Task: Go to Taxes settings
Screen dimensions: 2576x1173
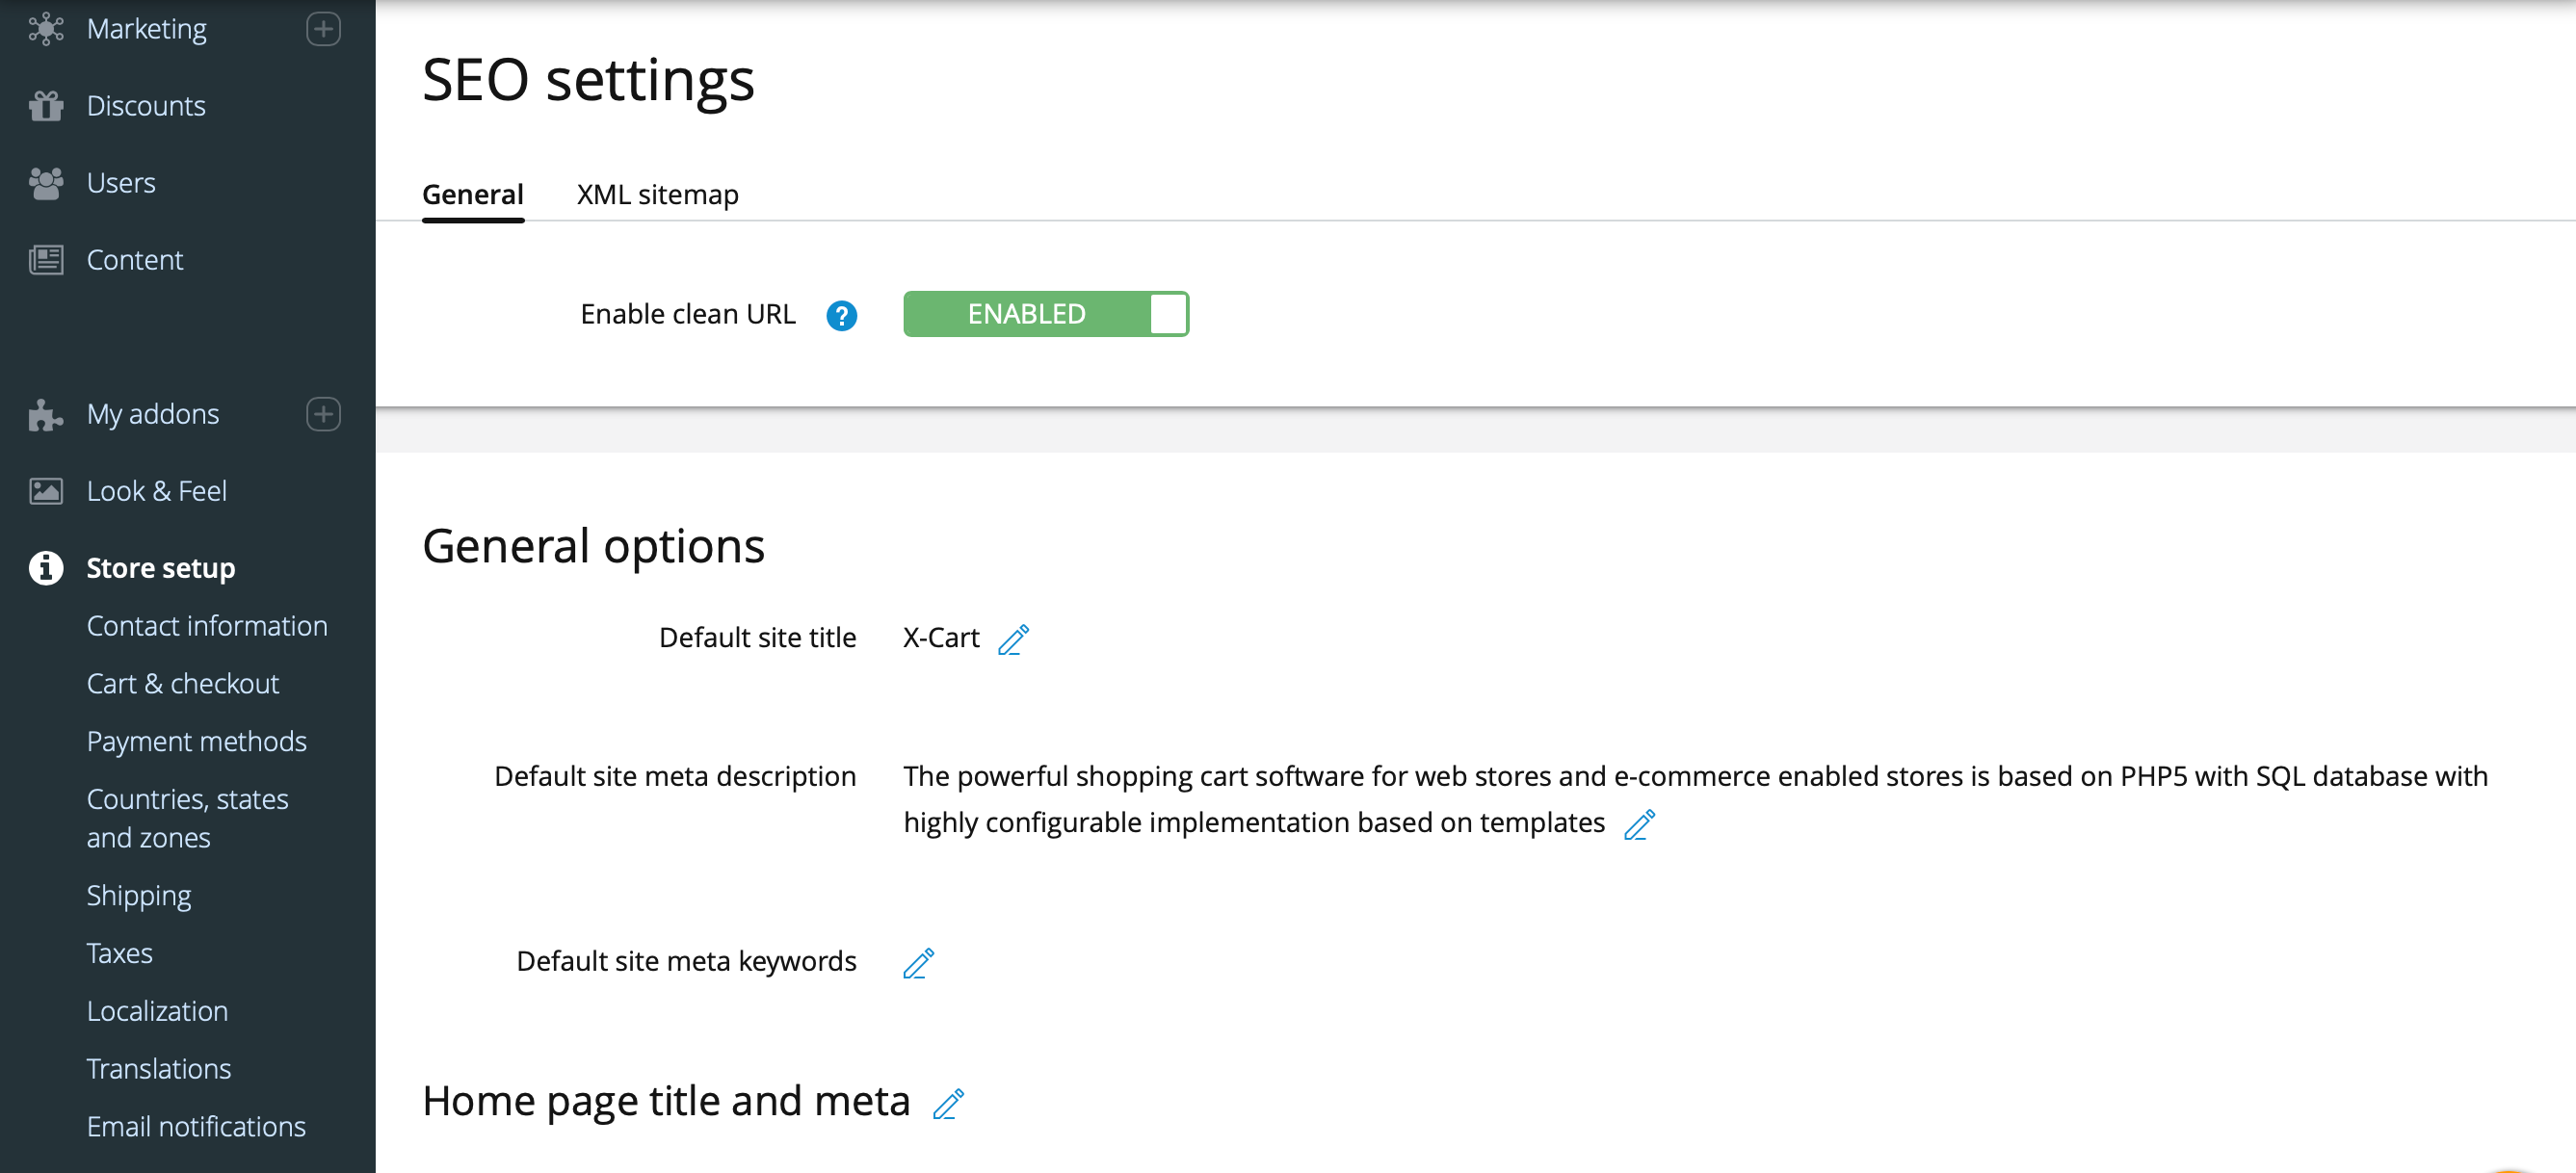Action: (x=120, y=954)
